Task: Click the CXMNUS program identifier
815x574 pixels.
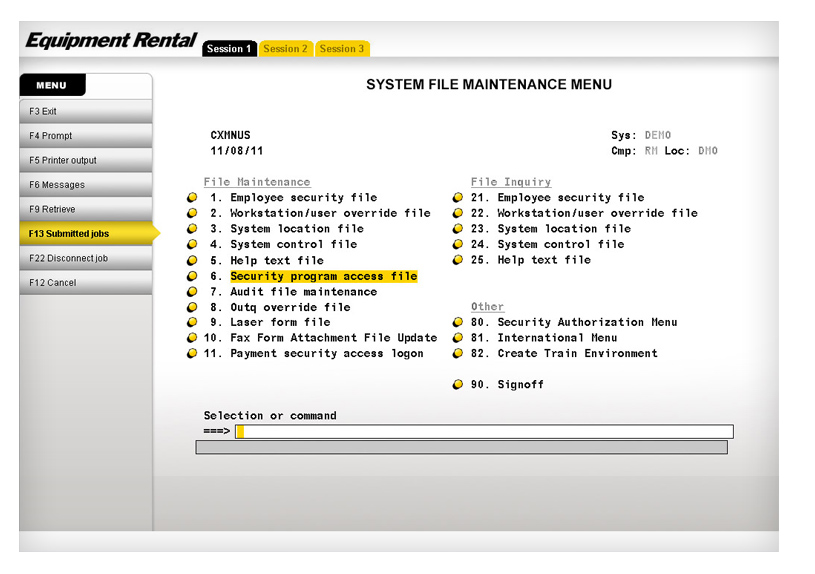Action: (x=230, y=135)
